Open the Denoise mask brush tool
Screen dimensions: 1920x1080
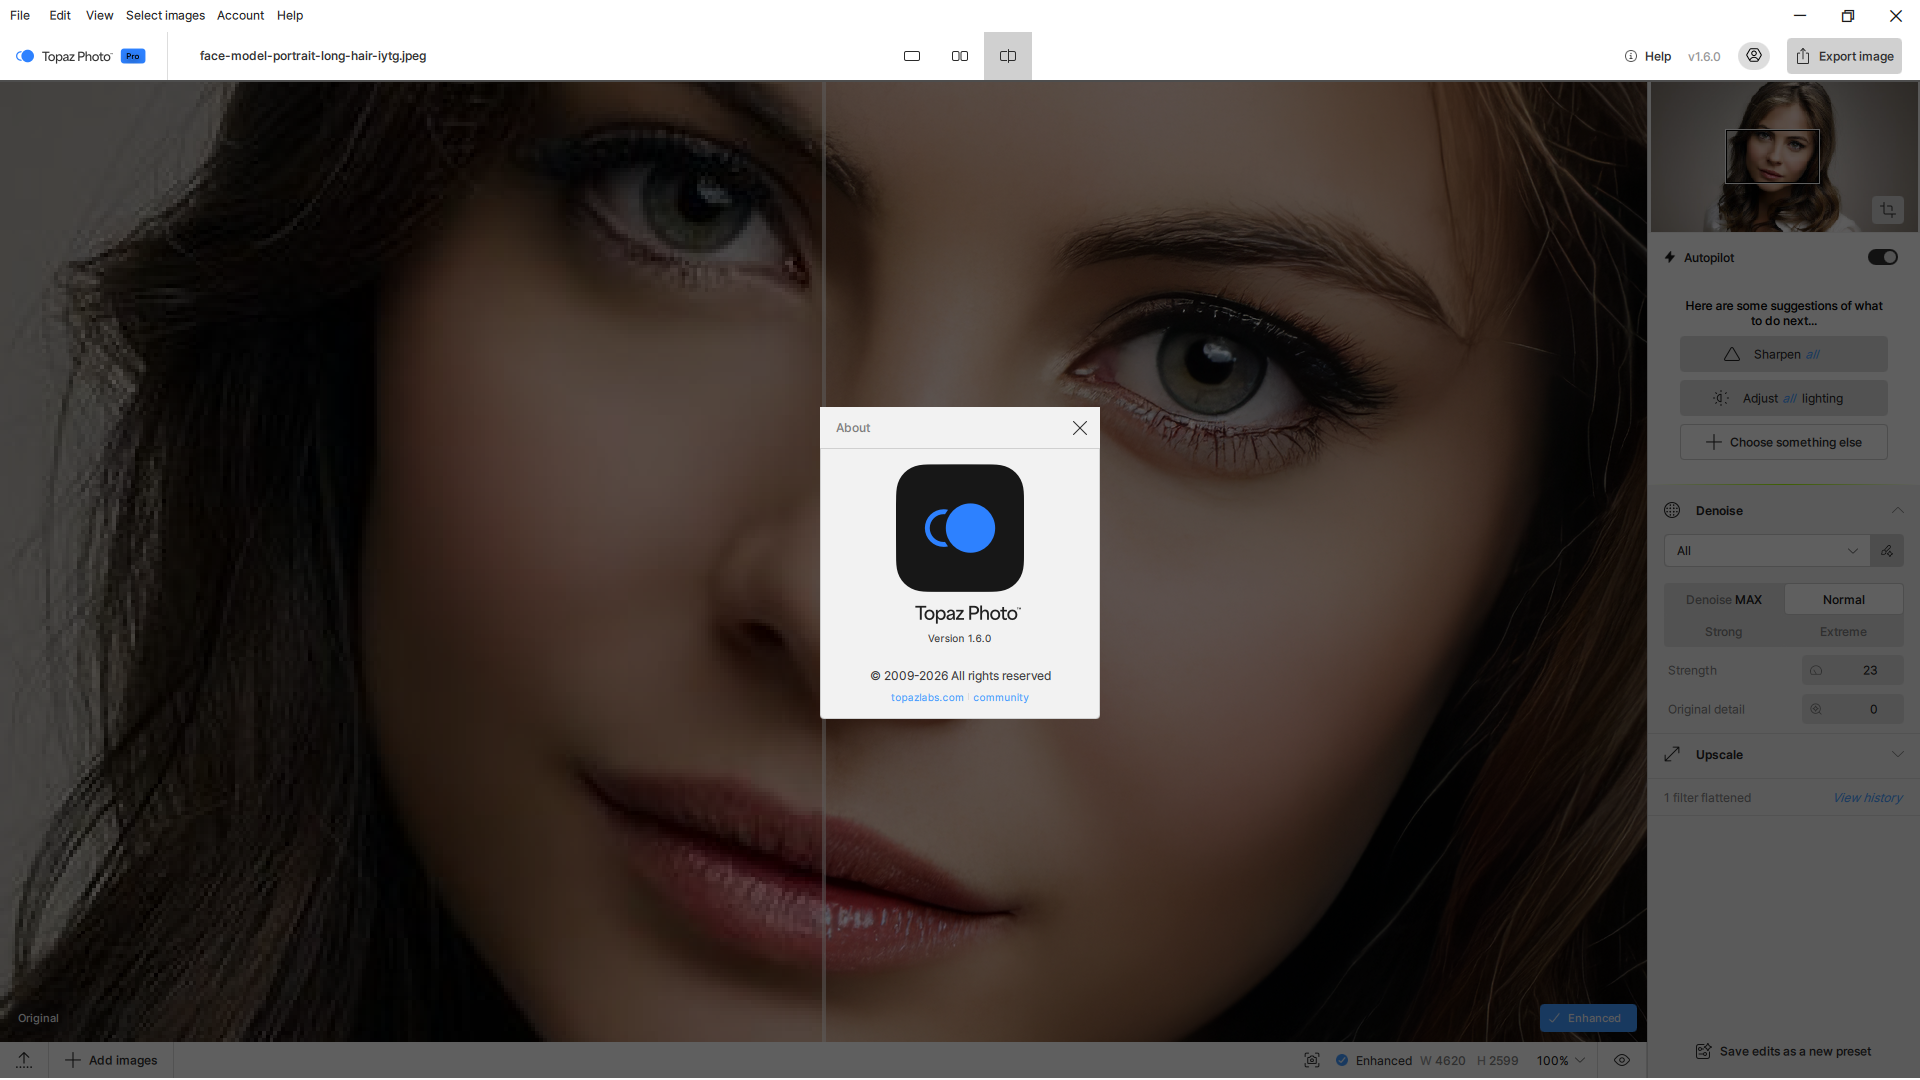click(x=1887, y=551)
